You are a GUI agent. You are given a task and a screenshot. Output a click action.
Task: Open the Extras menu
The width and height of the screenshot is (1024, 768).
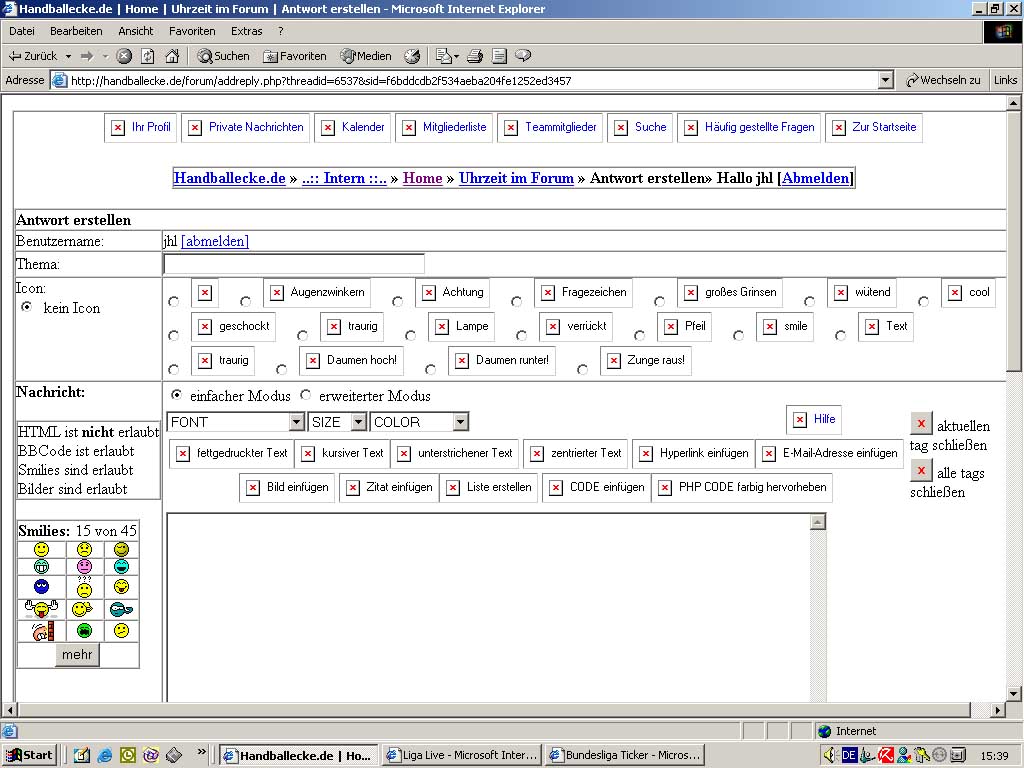click(247, 31)
